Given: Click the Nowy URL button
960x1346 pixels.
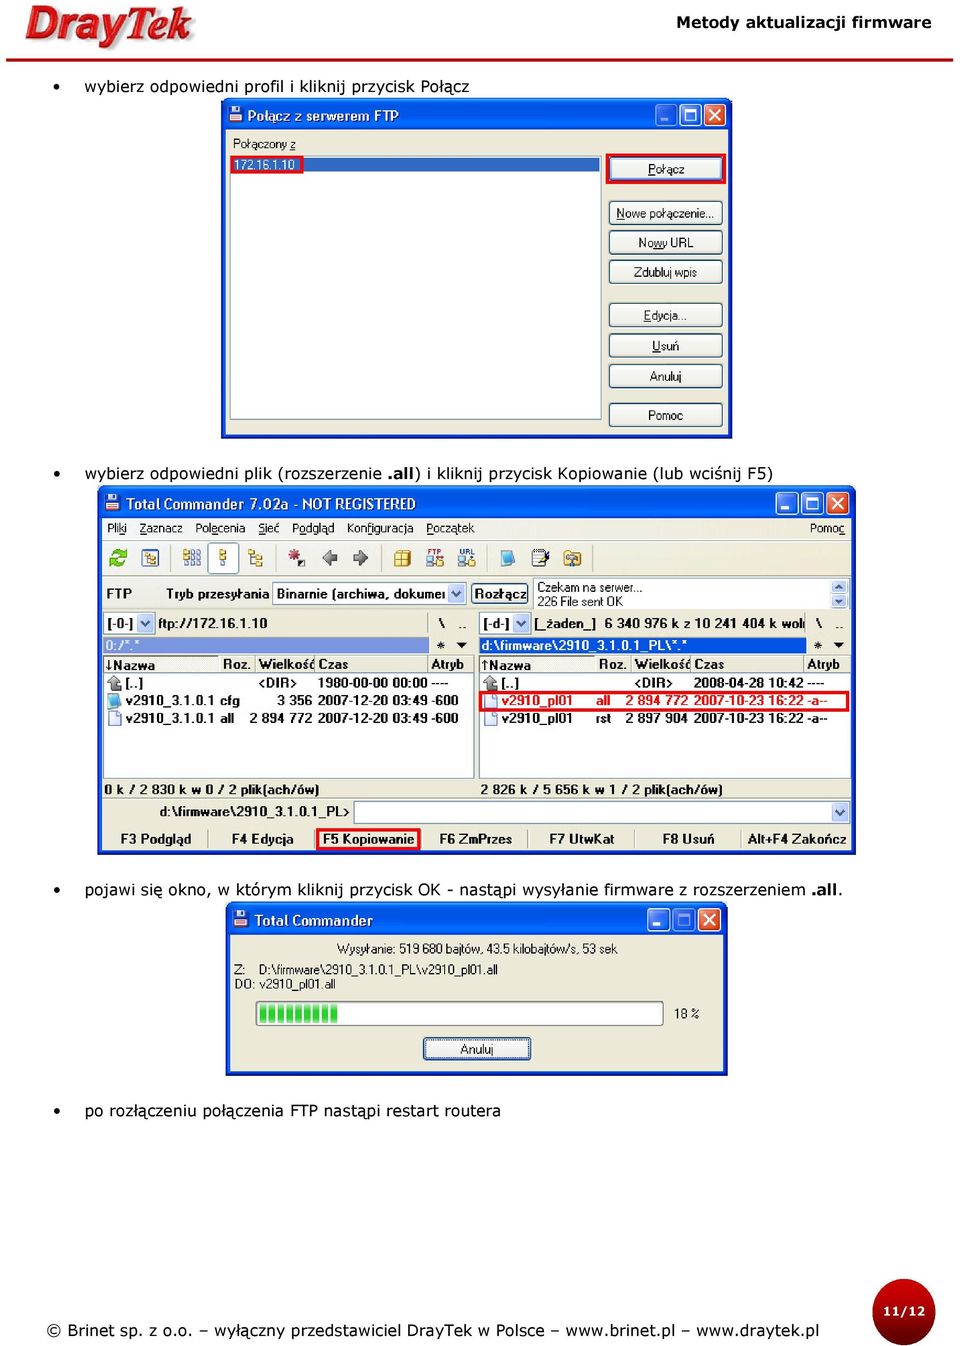Looking at the screenshot, I should tap(666, 242).
